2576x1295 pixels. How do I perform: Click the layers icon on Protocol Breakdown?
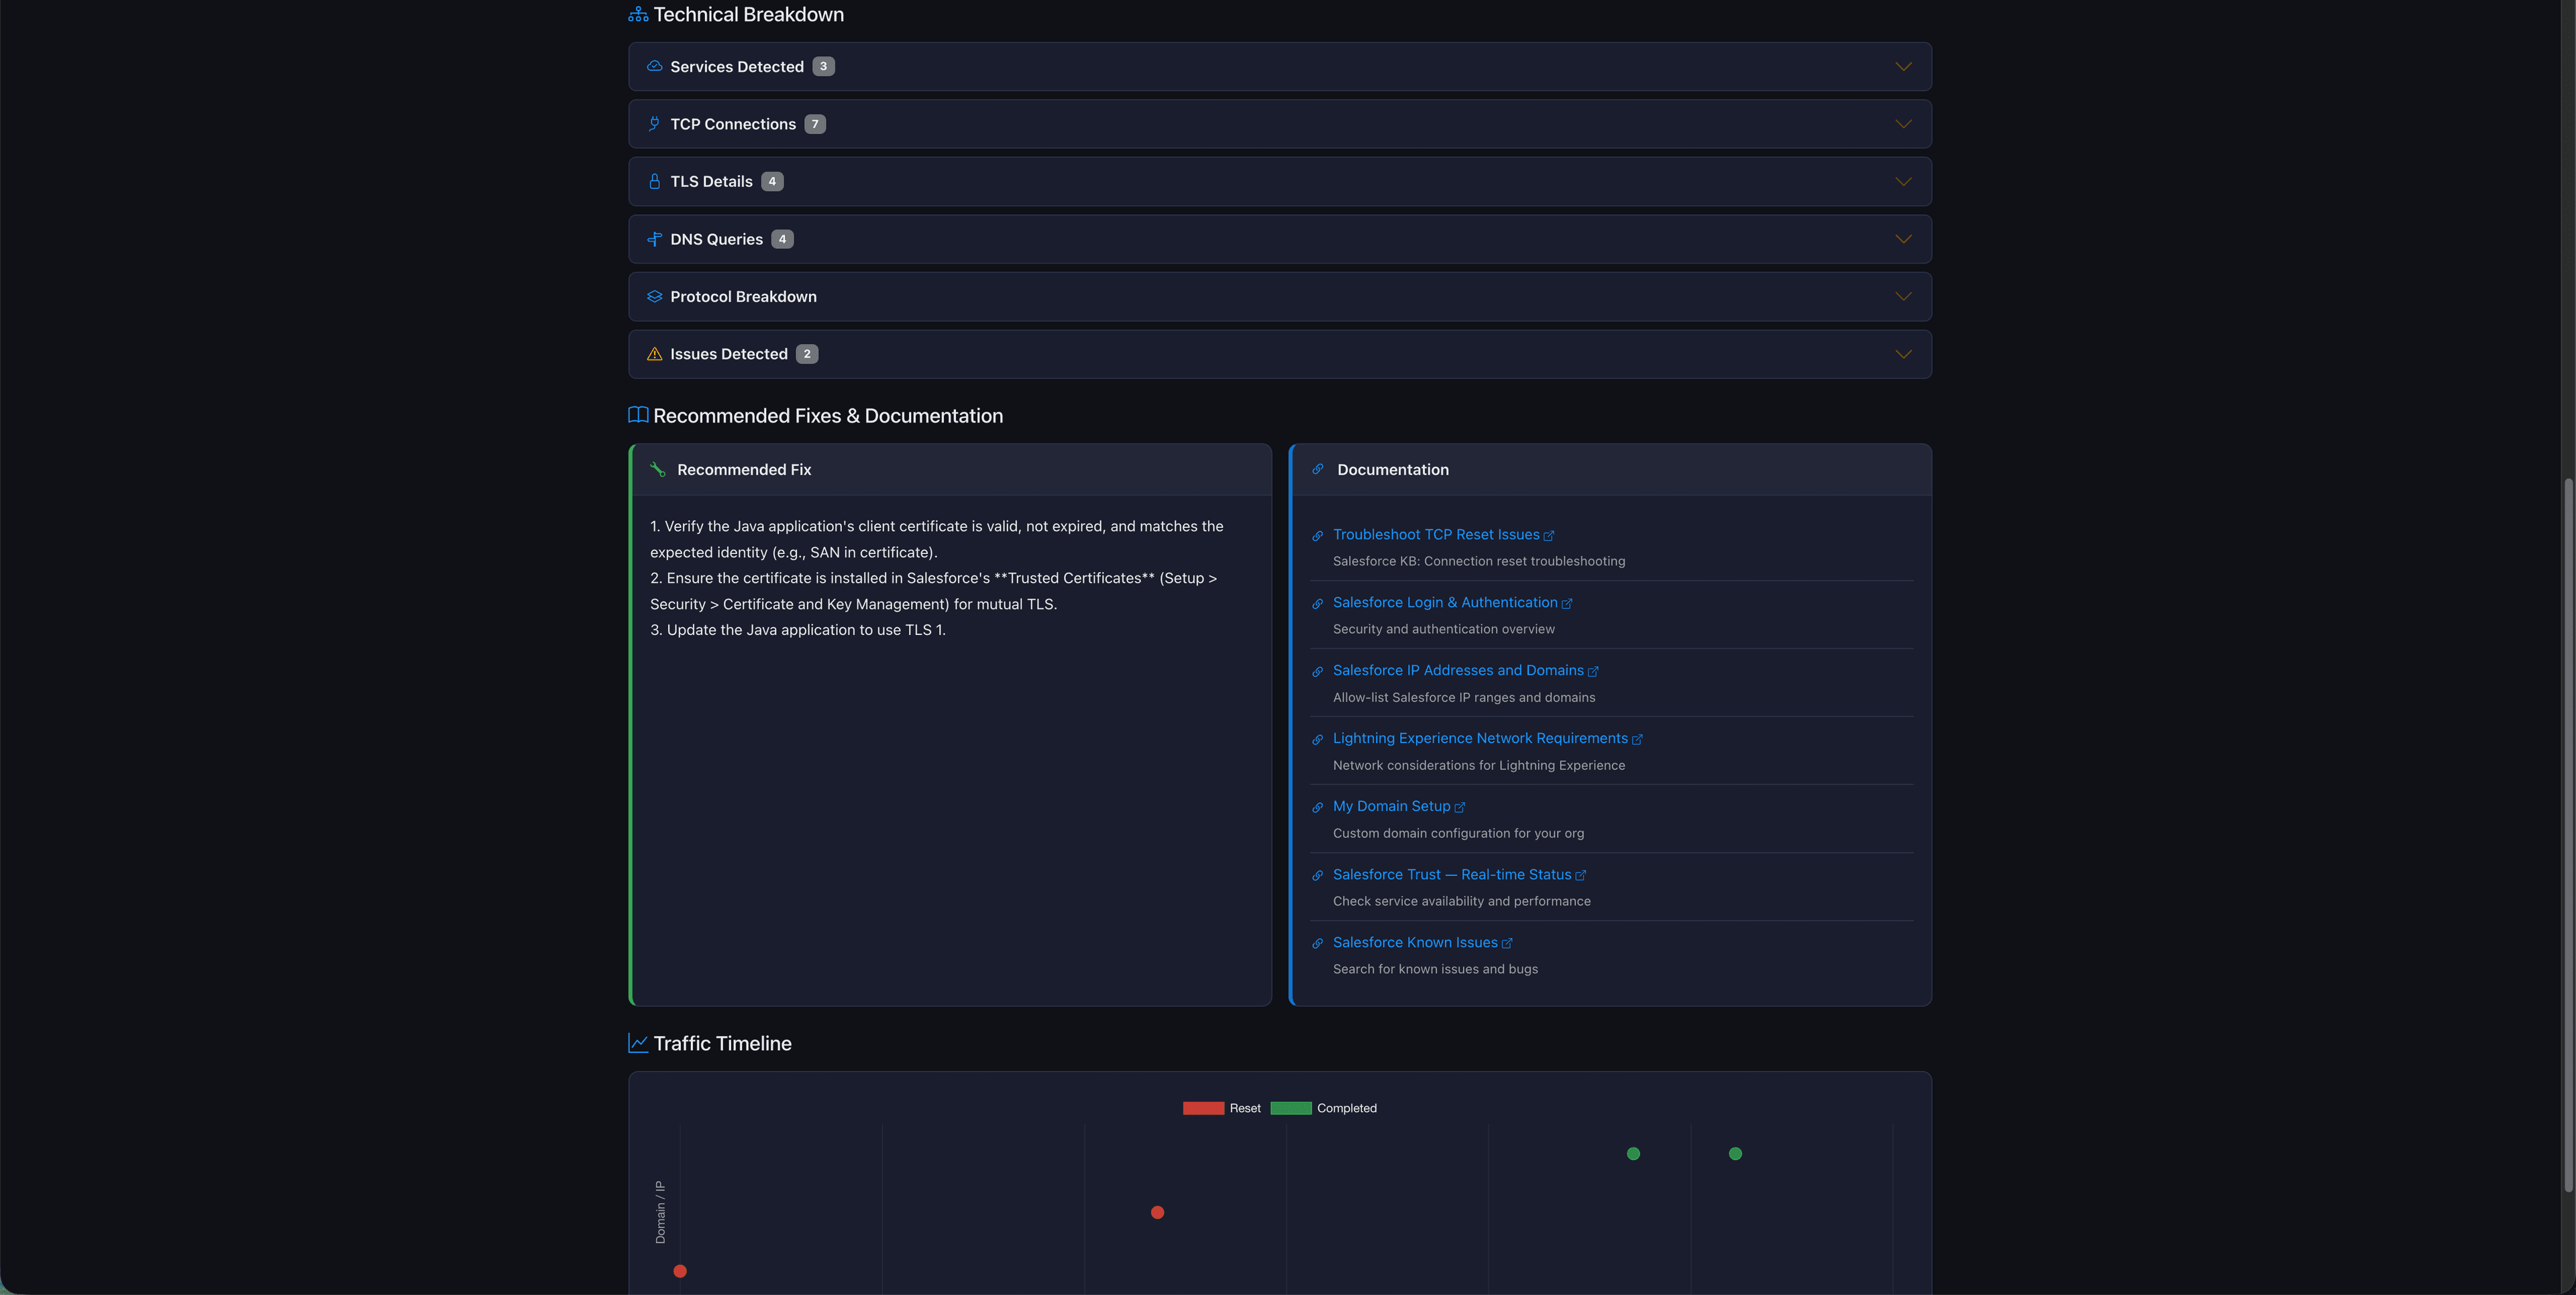[x=654, y=296]
